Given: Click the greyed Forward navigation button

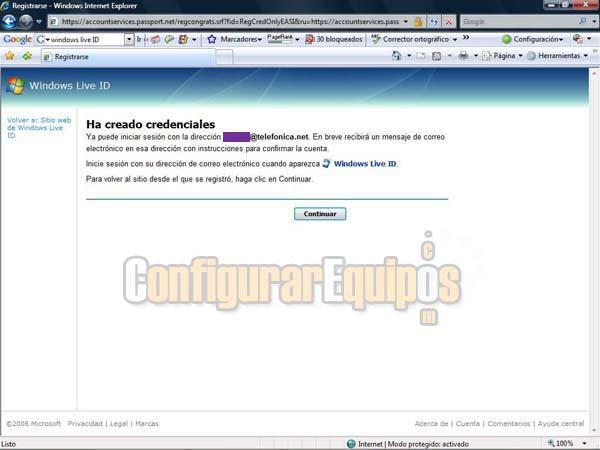Looking at the screenshot, I should [26, 21].
